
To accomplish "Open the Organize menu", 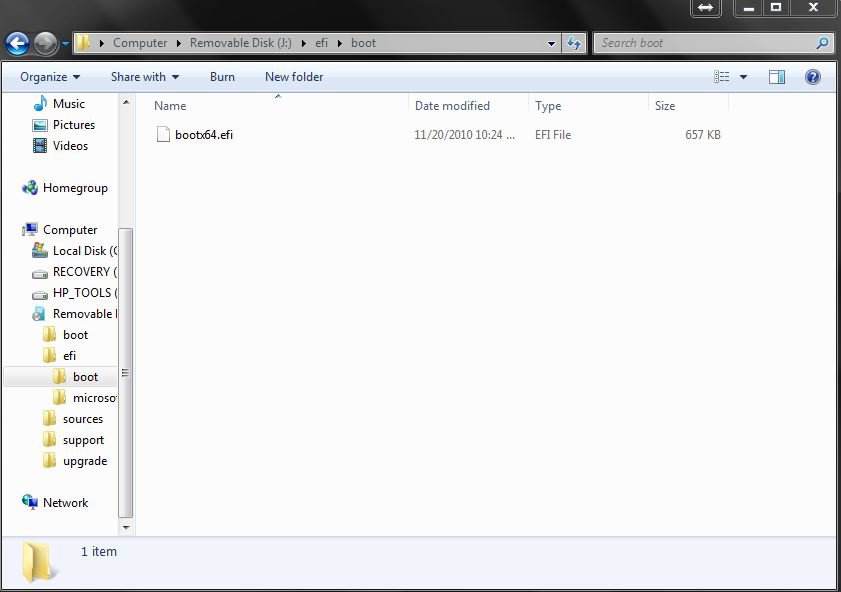I will [50, 77].
